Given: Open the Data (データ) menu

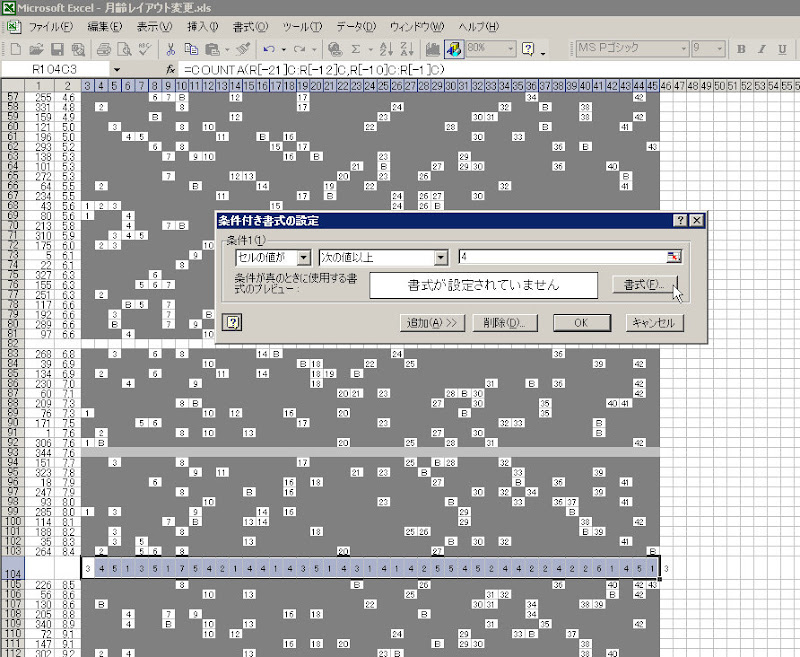Looking at the screenshot, I should [x=356, y=27].
